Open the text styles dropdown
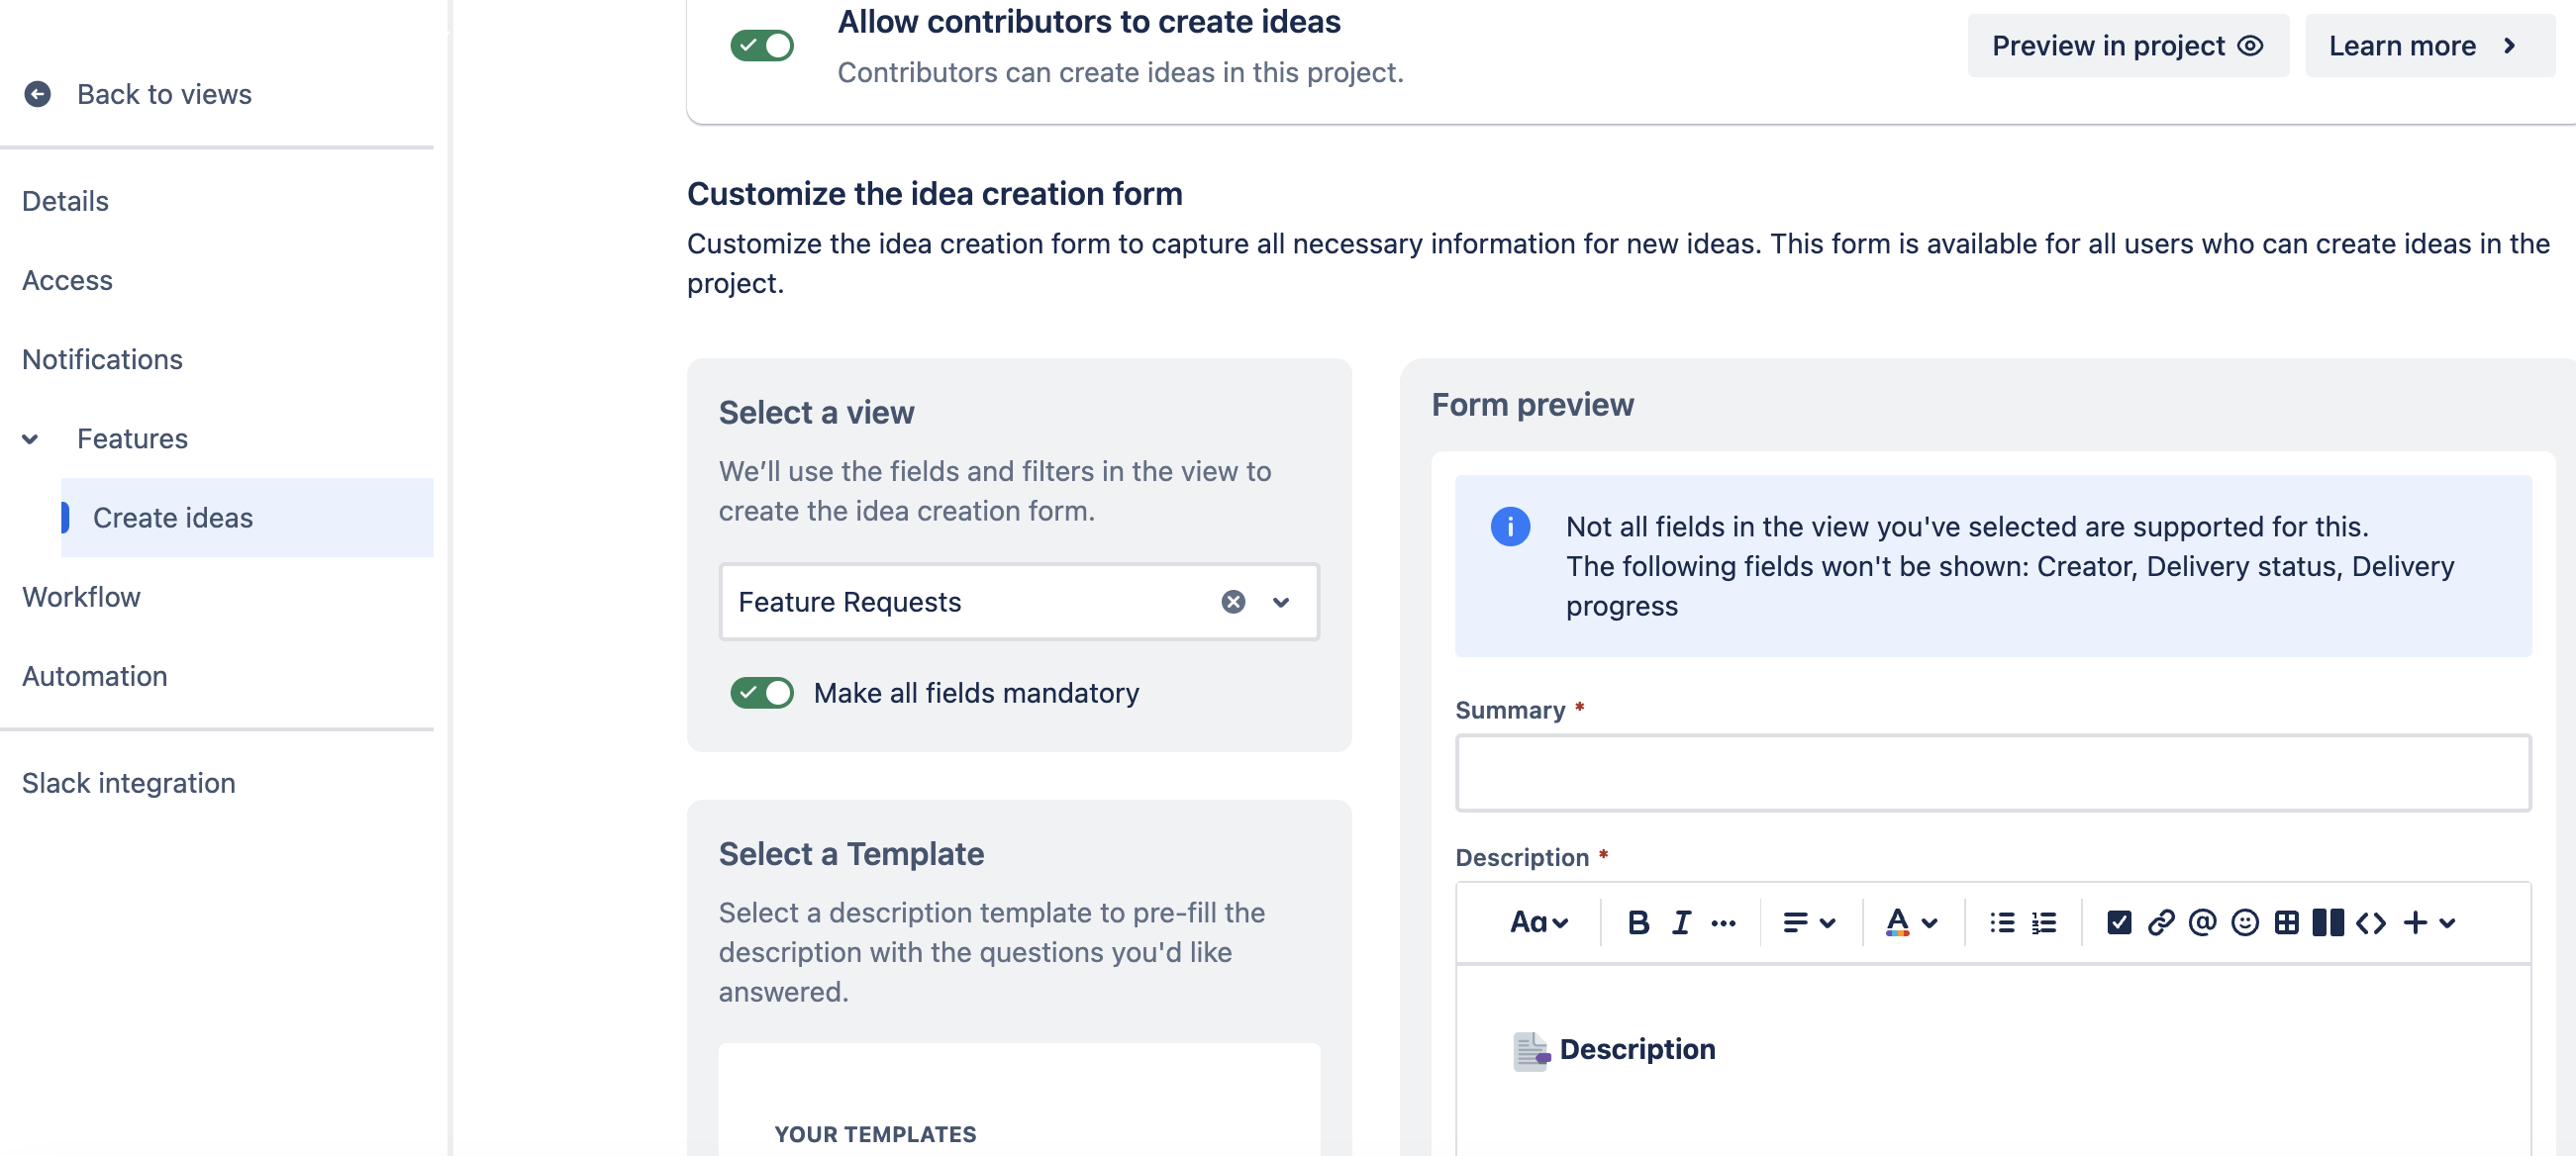 [1538, 922]
